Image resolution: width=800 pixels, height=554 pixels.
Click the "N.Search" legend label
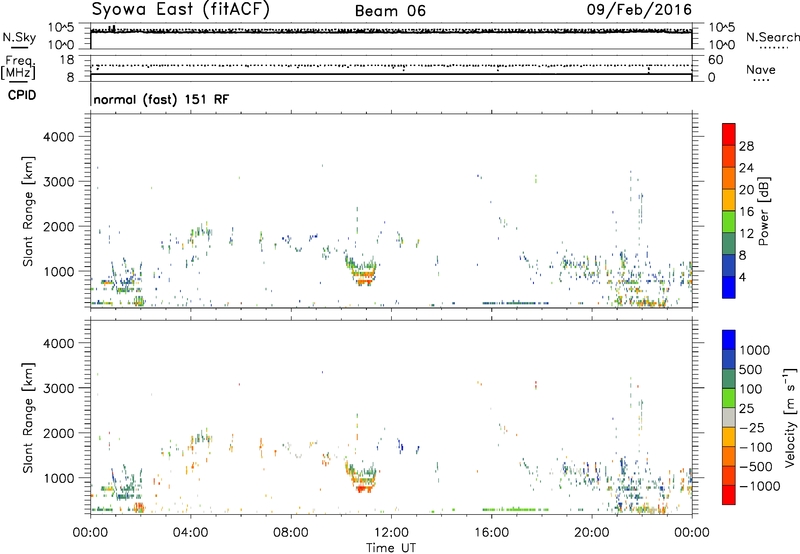click(x=772, y=37)
